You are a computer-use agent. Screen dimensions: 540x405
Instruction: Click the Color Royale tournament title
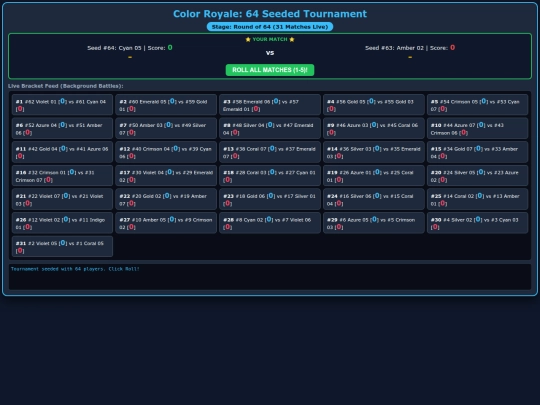[x=270, y=14]
